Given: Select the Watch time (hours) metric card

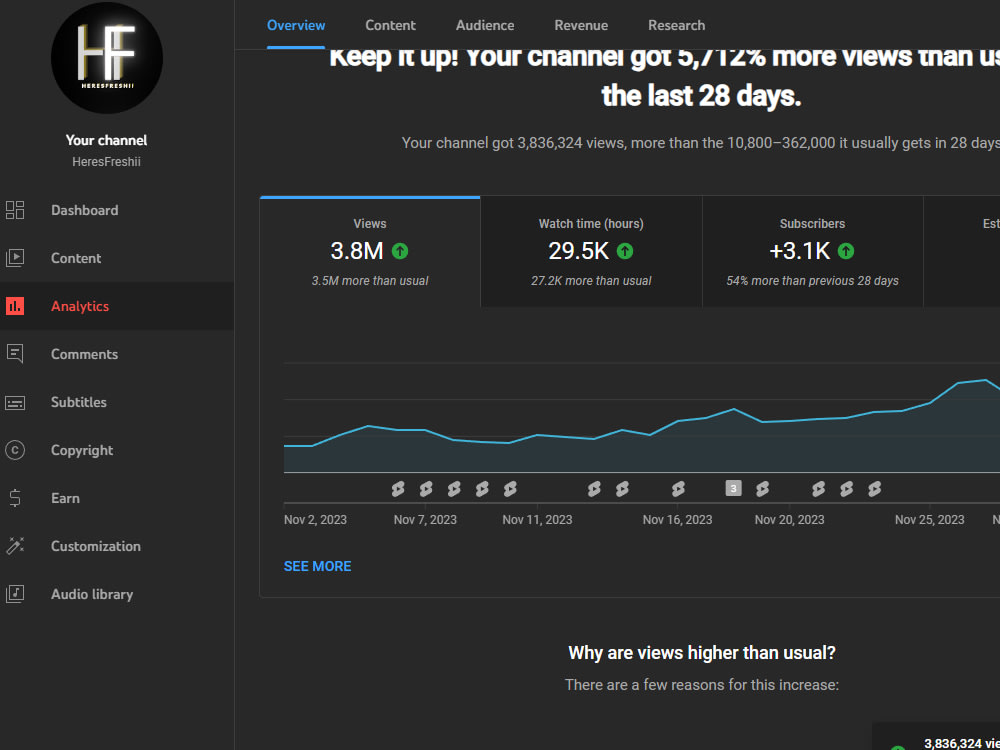Looking at the screenshot, I should click(591, 252).
